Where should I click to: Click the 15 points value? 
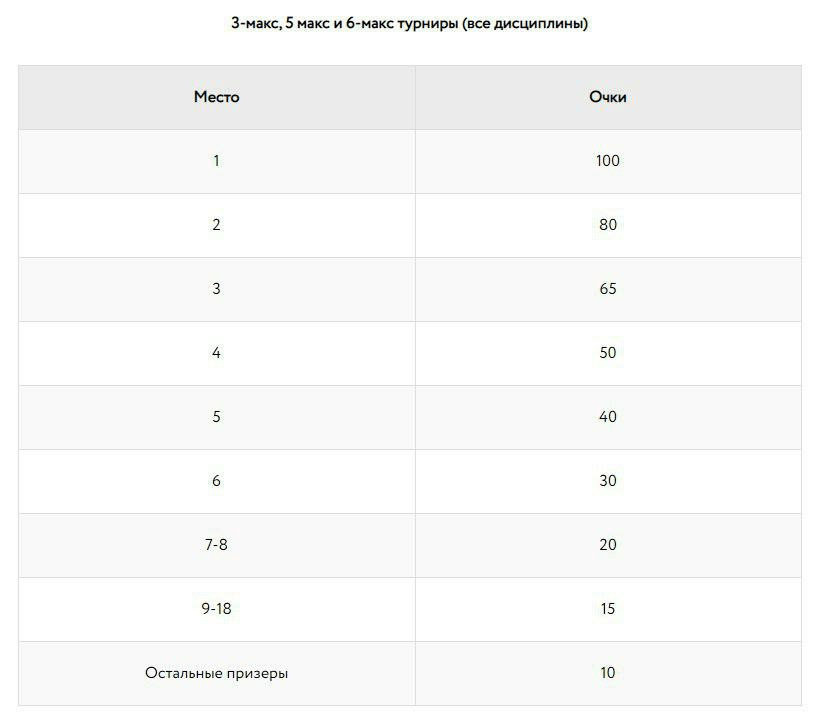tap(608, 609)
